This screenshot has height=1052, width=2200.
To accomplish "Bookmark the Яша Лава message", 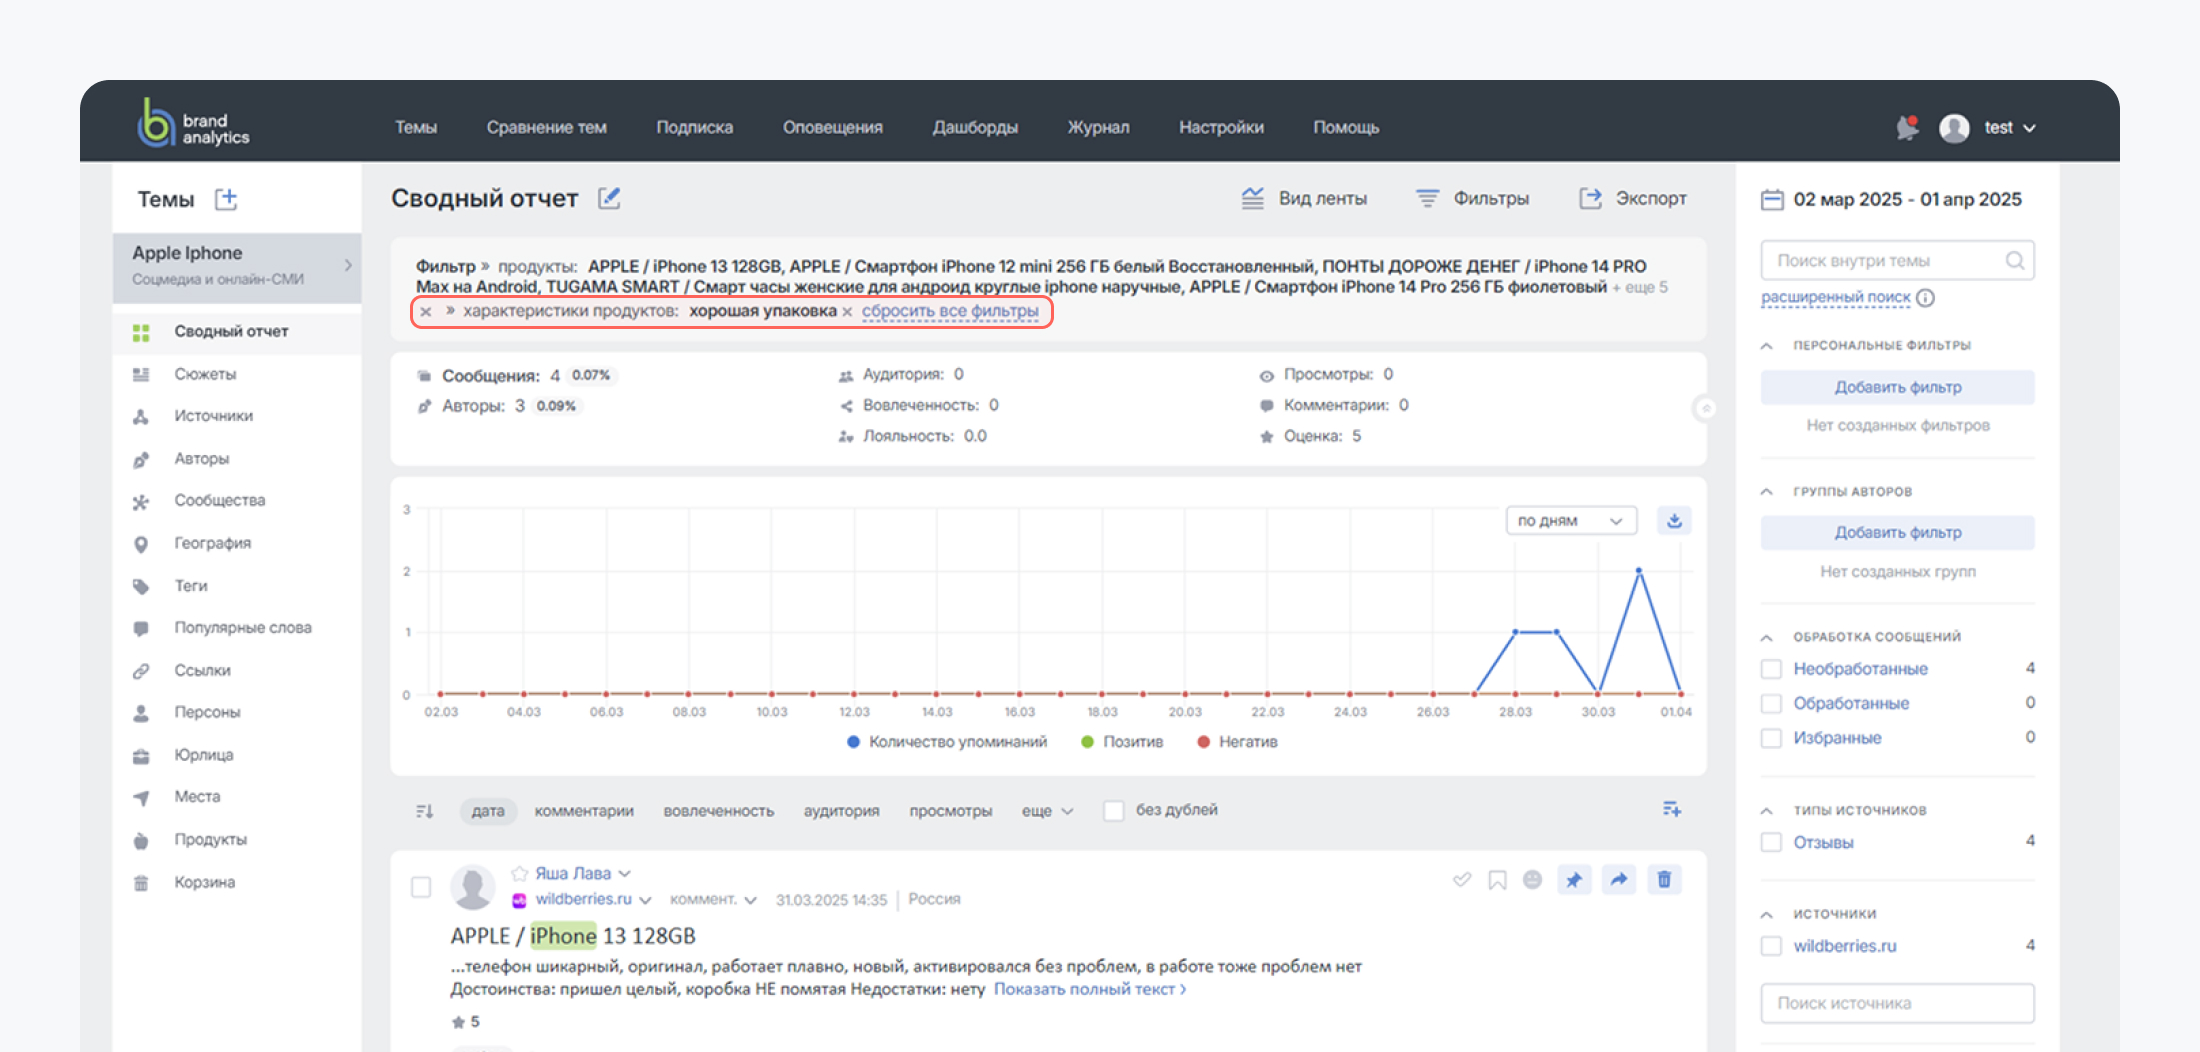I will 1497,880.
